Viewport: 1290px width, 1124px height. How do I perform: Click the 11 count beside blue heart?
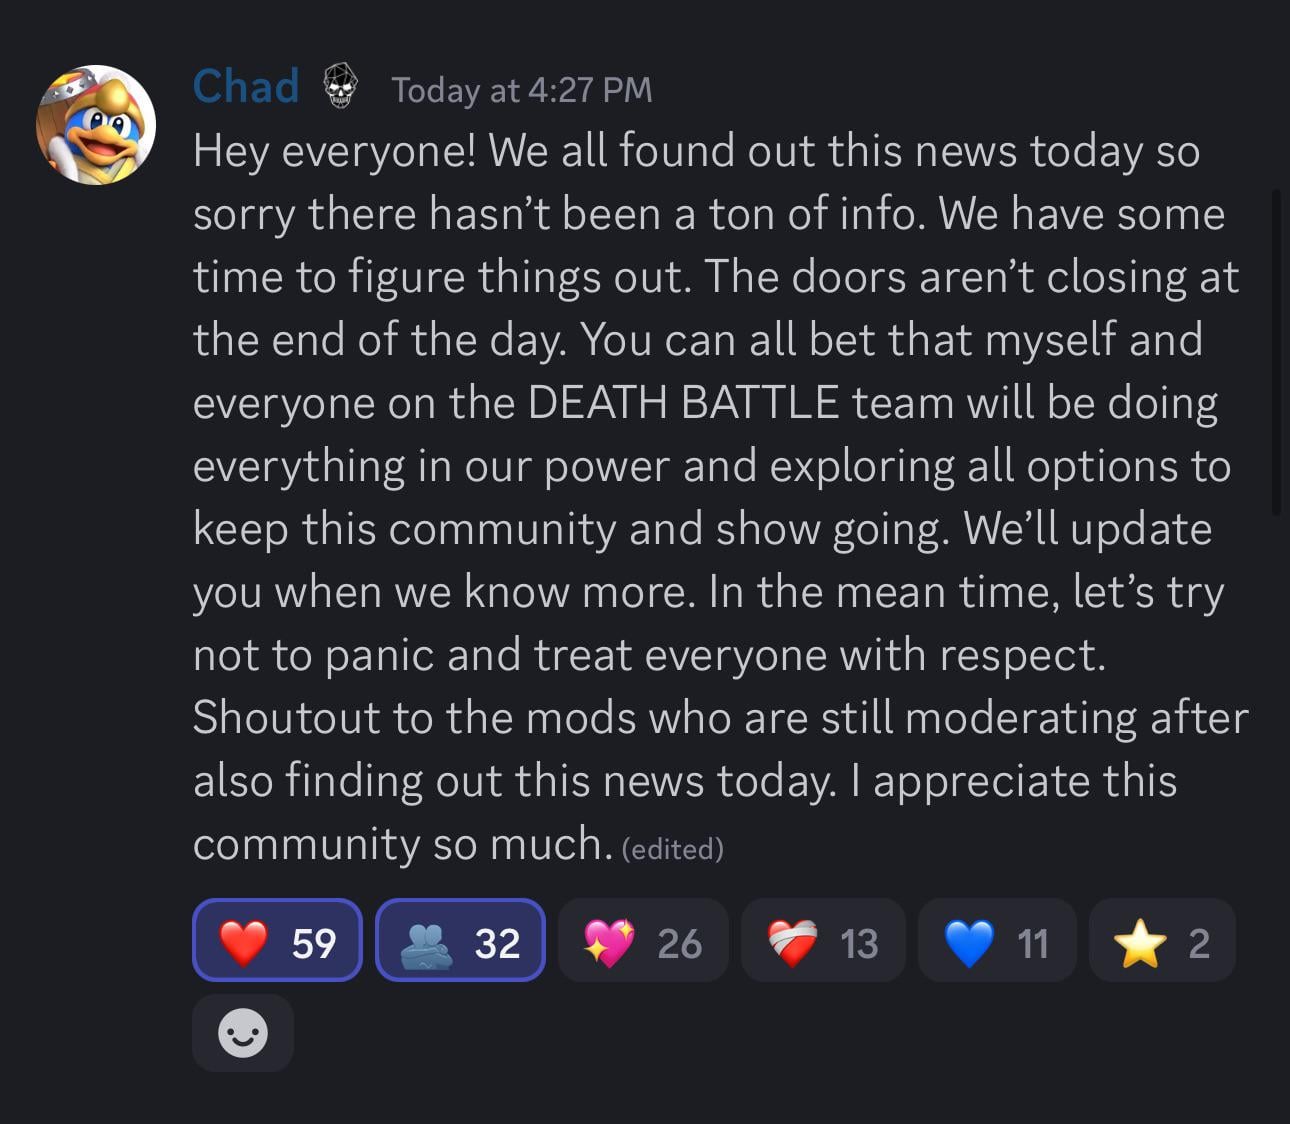[x=1032, y=943]
